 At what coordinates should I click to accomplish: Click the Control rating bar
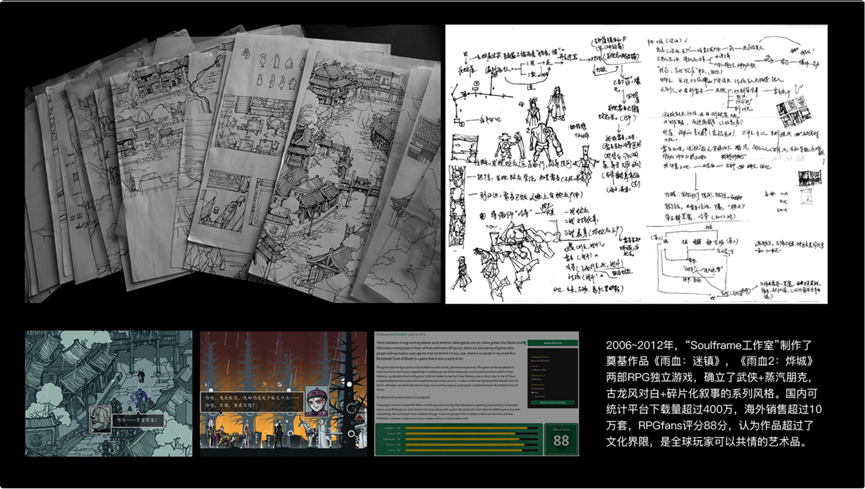[472, 445]
